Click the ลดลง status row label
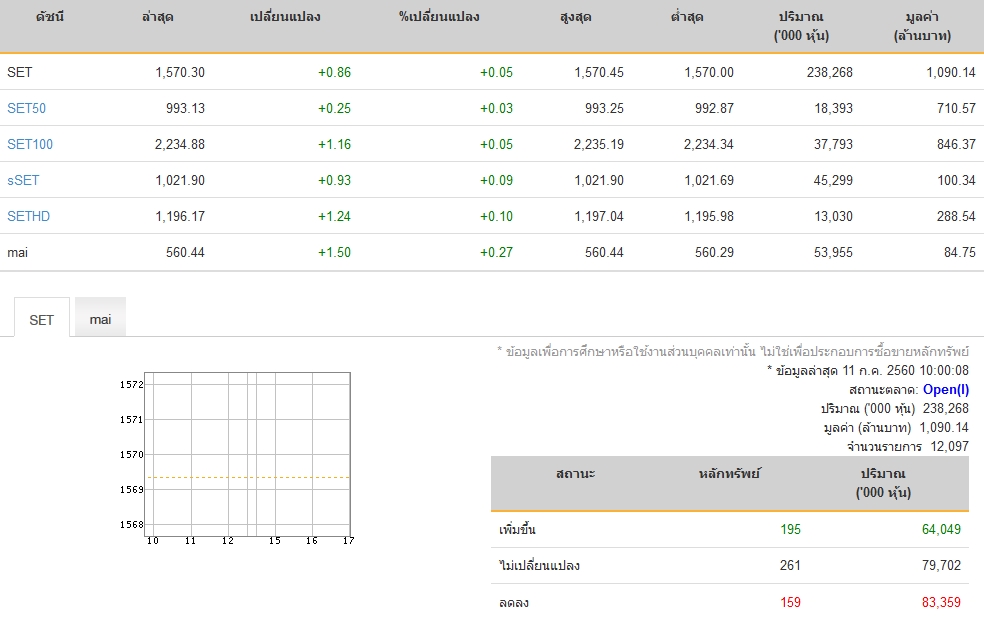The width and height of the screenshot is (984, 617). (x=514, y=603)
